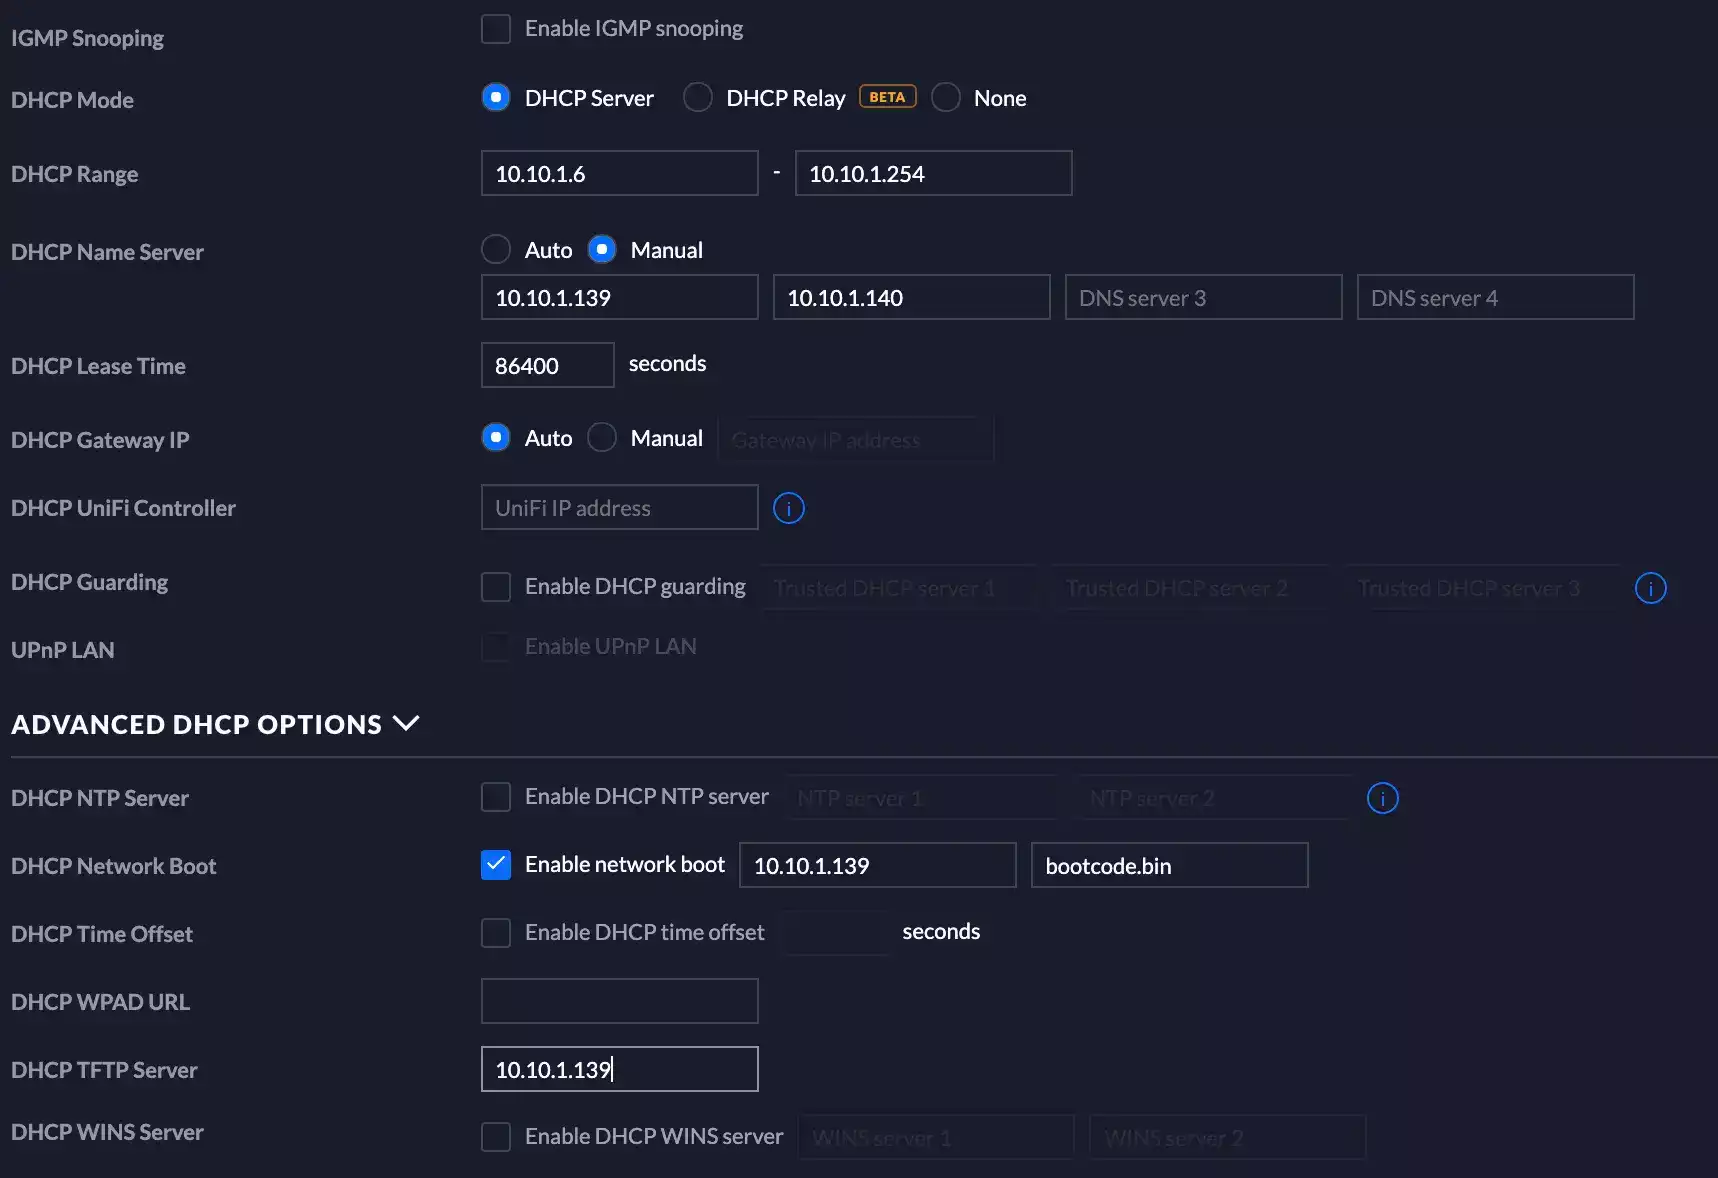Set DHCP Mode to None
The height and width of the screenshot is (1178, 1718).
tap(945, 98)
